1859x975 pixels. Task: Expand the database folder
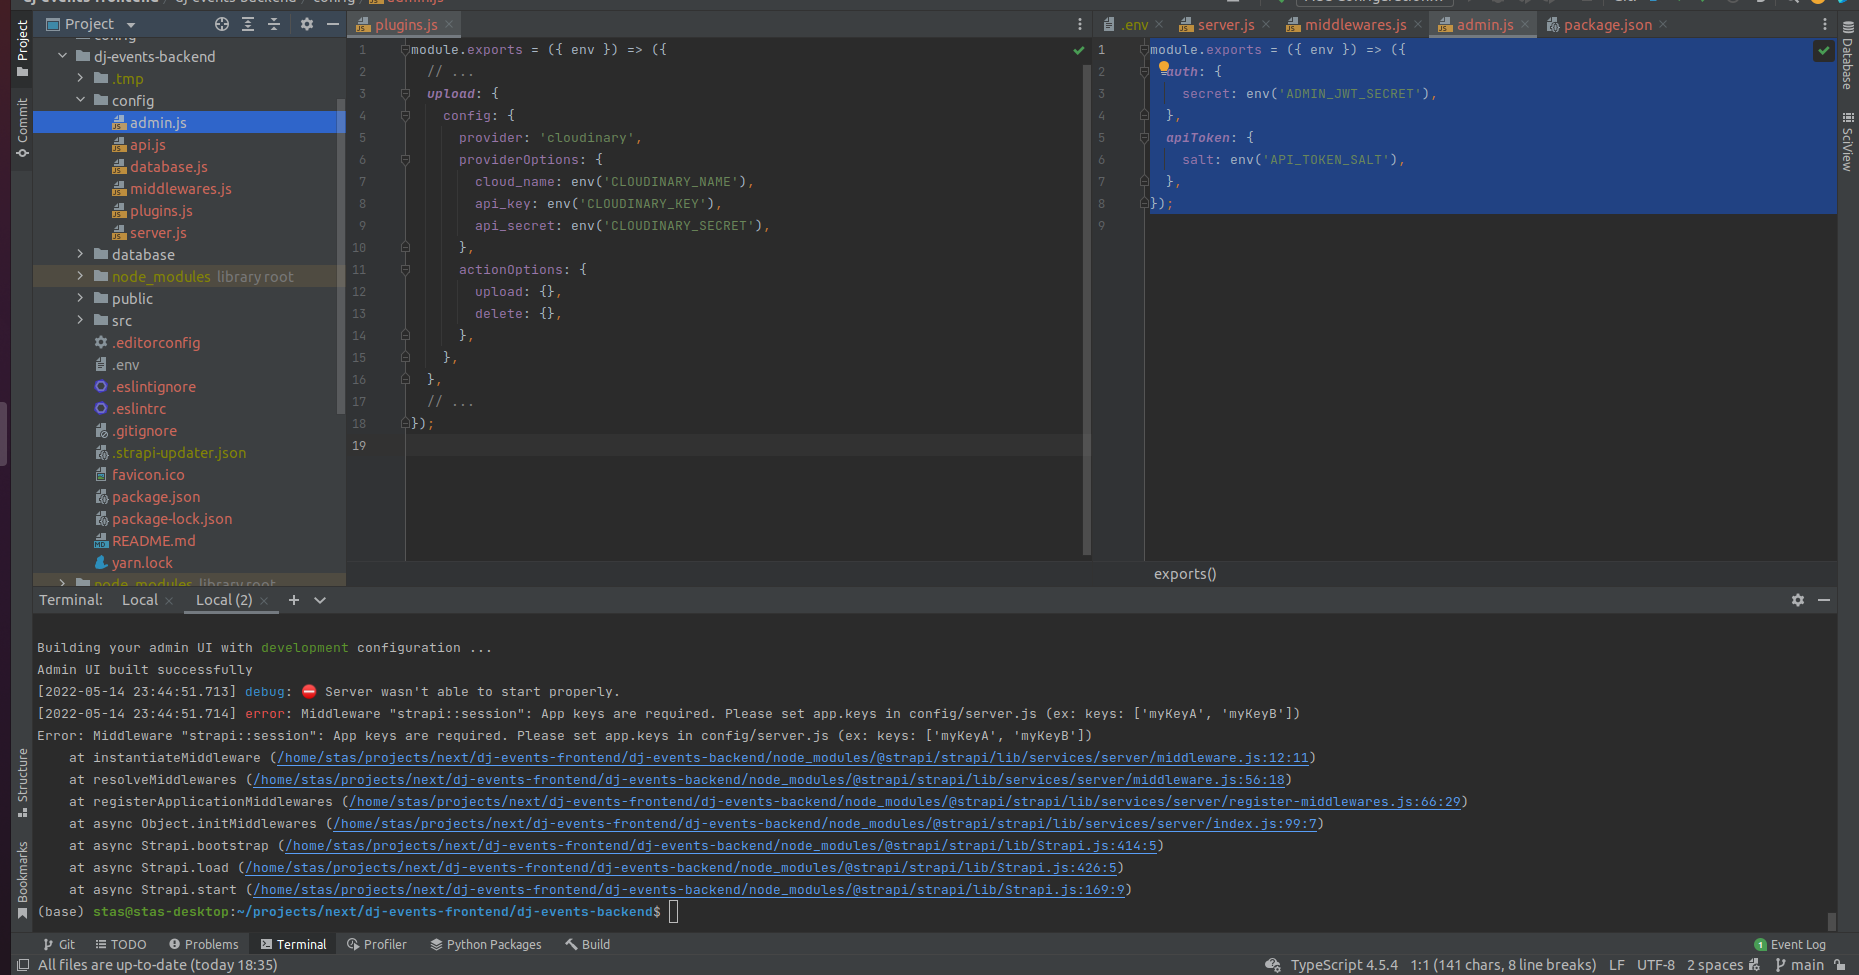(81, 254)
